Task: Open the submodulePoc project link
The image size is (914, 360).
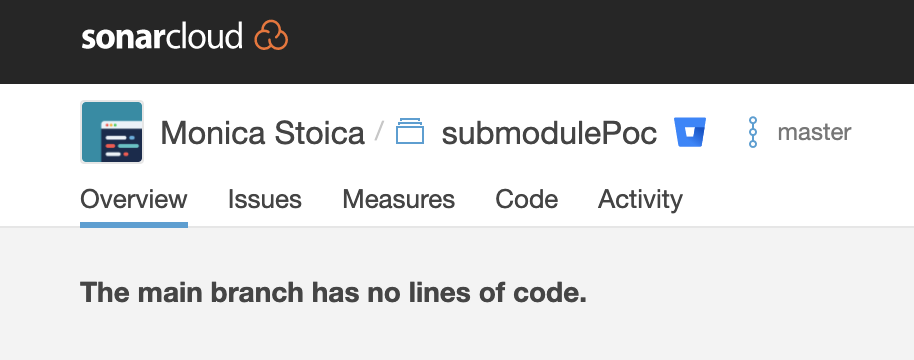Action: 549,133
